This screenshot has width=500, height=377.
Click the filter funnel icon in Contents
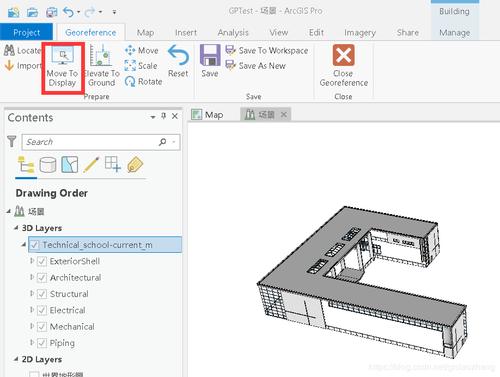(12, 141)
